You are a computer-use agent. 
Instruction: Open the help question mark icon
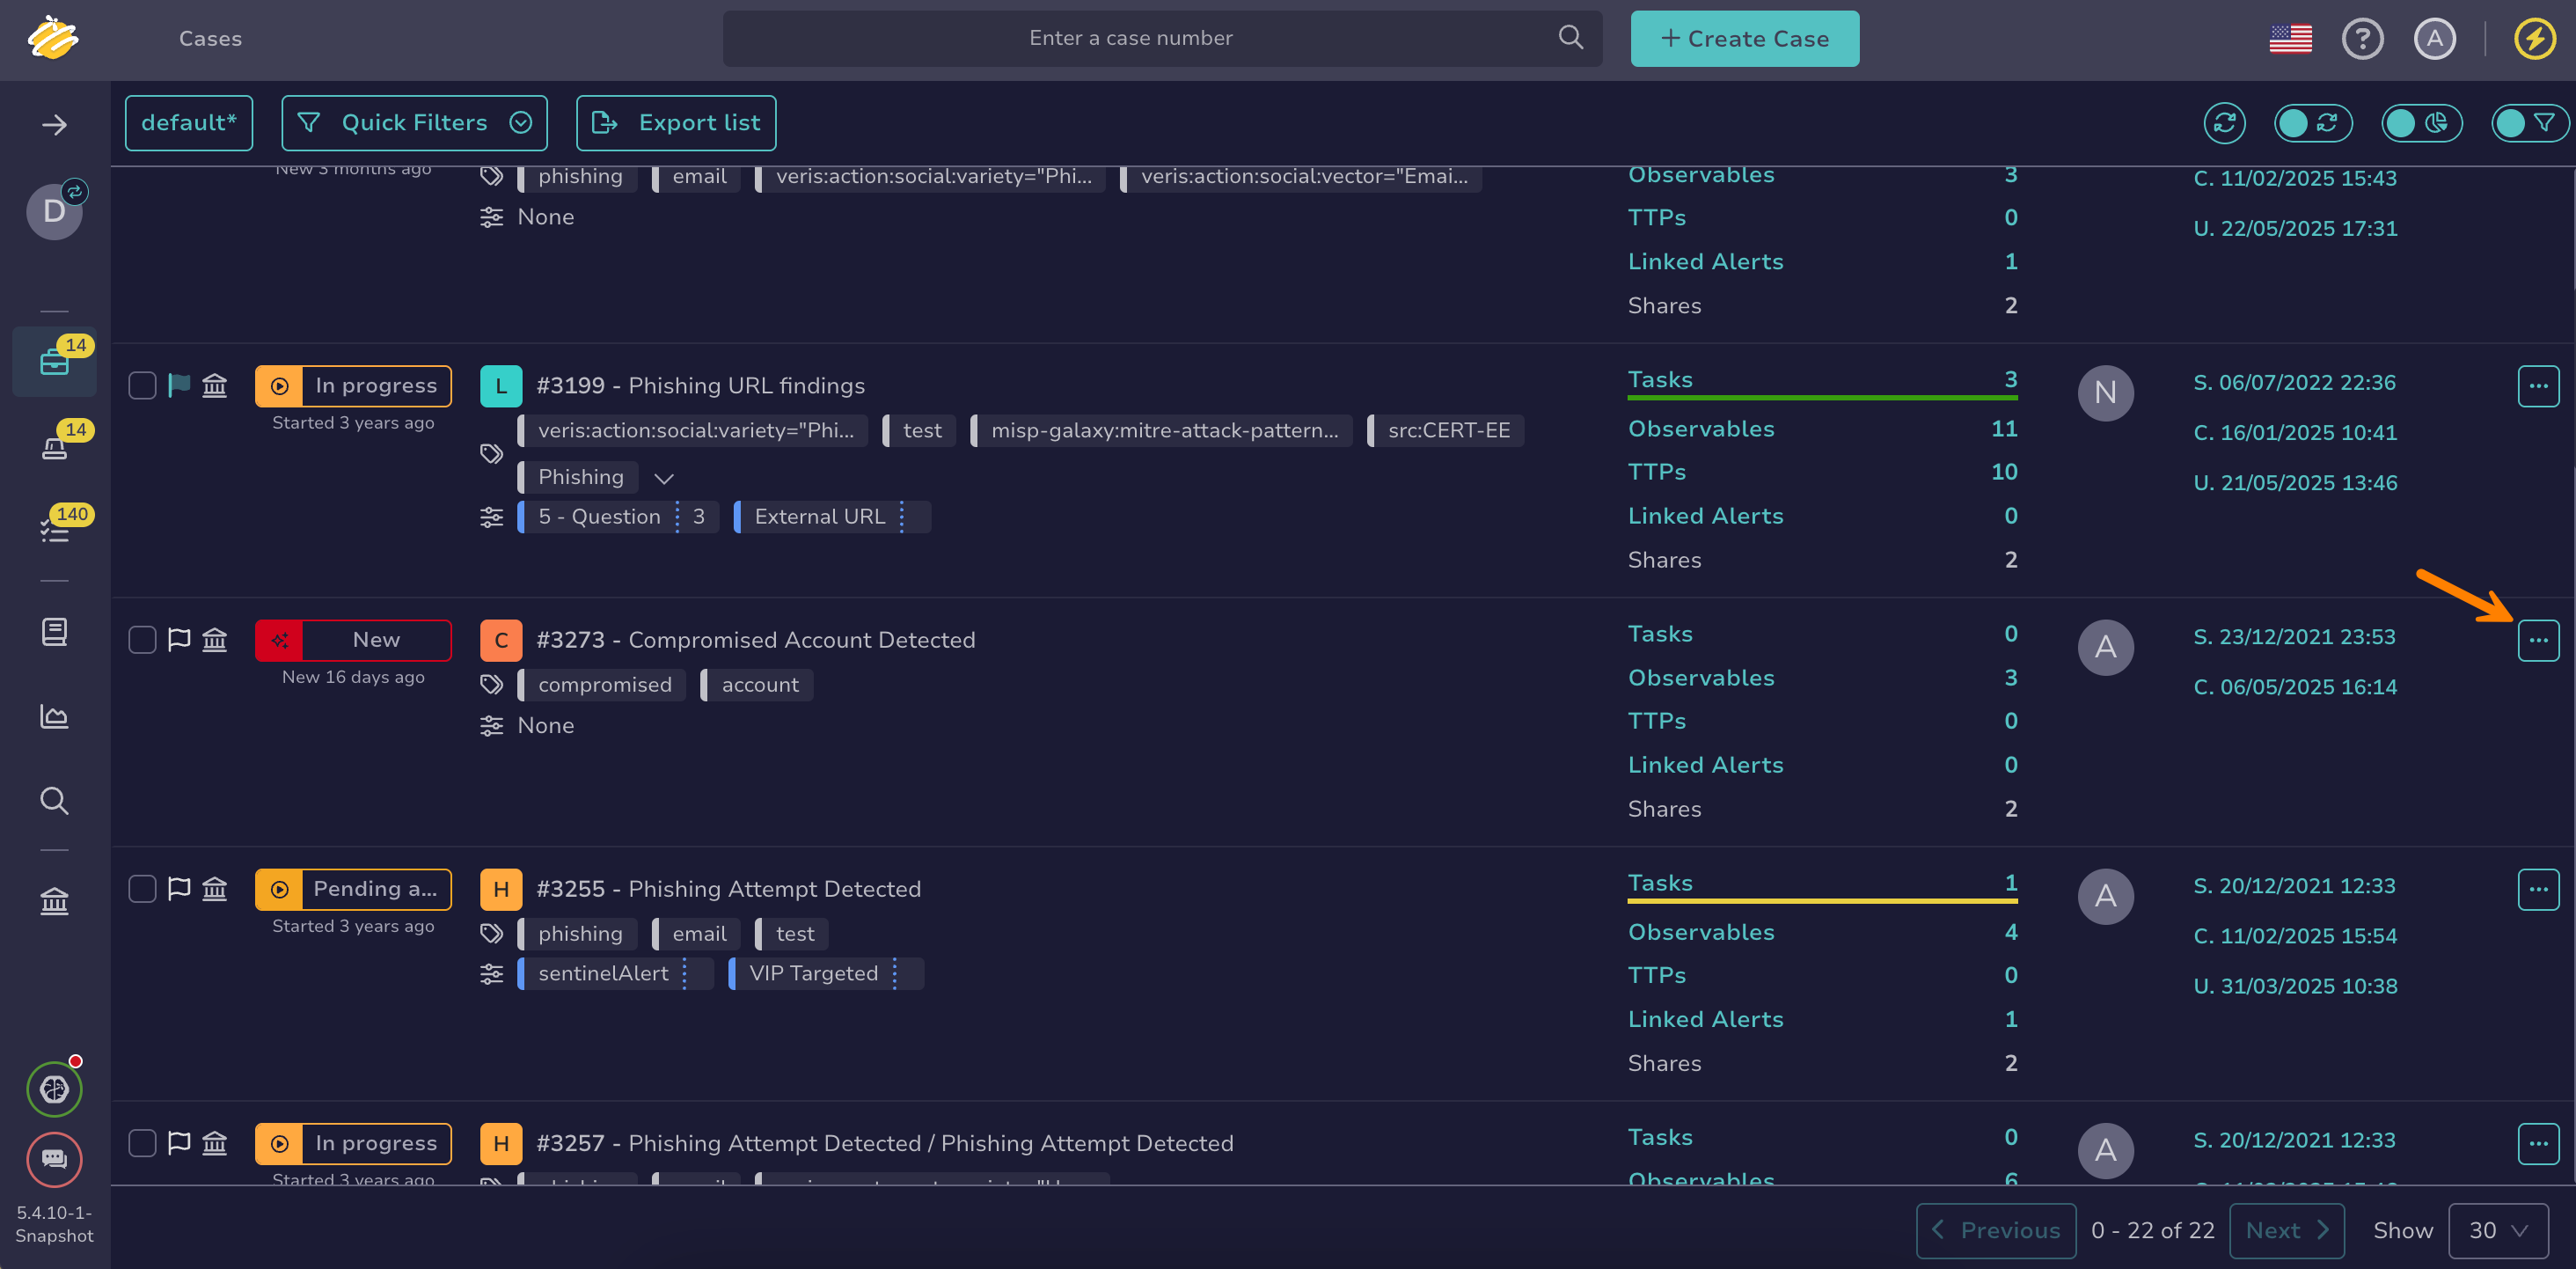pos(2362,39)
